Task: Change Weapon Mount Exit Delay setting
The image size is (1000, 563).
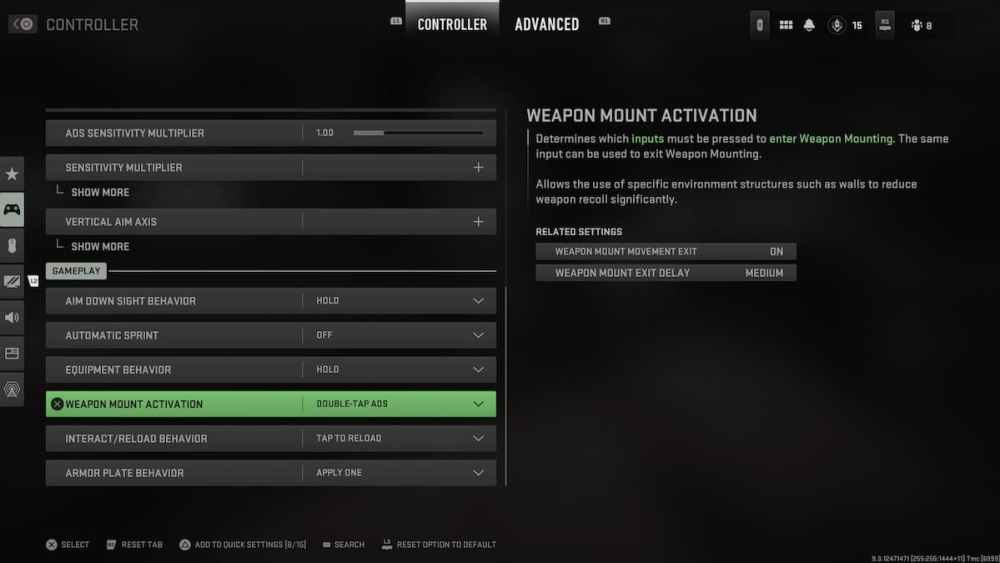Action: [x=666, y=273]
